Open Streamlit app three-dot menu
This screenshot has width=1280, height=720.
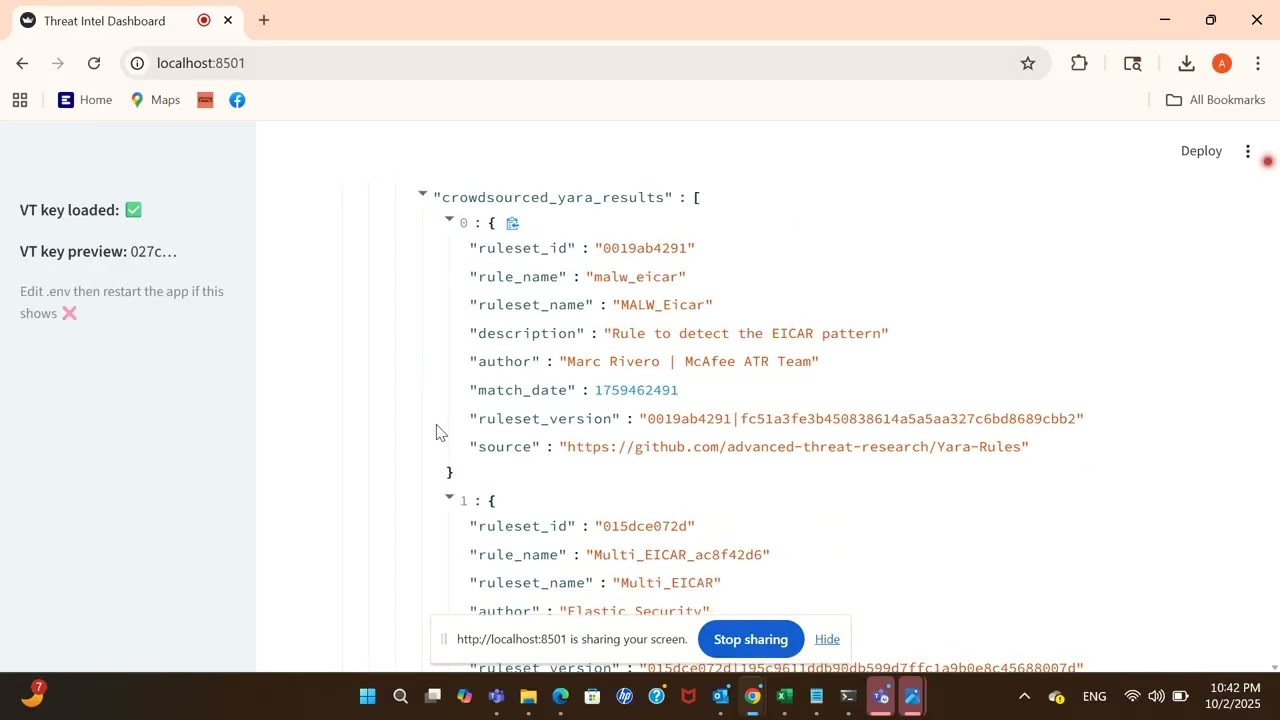pyautogui.click(x=1248, y=151)
